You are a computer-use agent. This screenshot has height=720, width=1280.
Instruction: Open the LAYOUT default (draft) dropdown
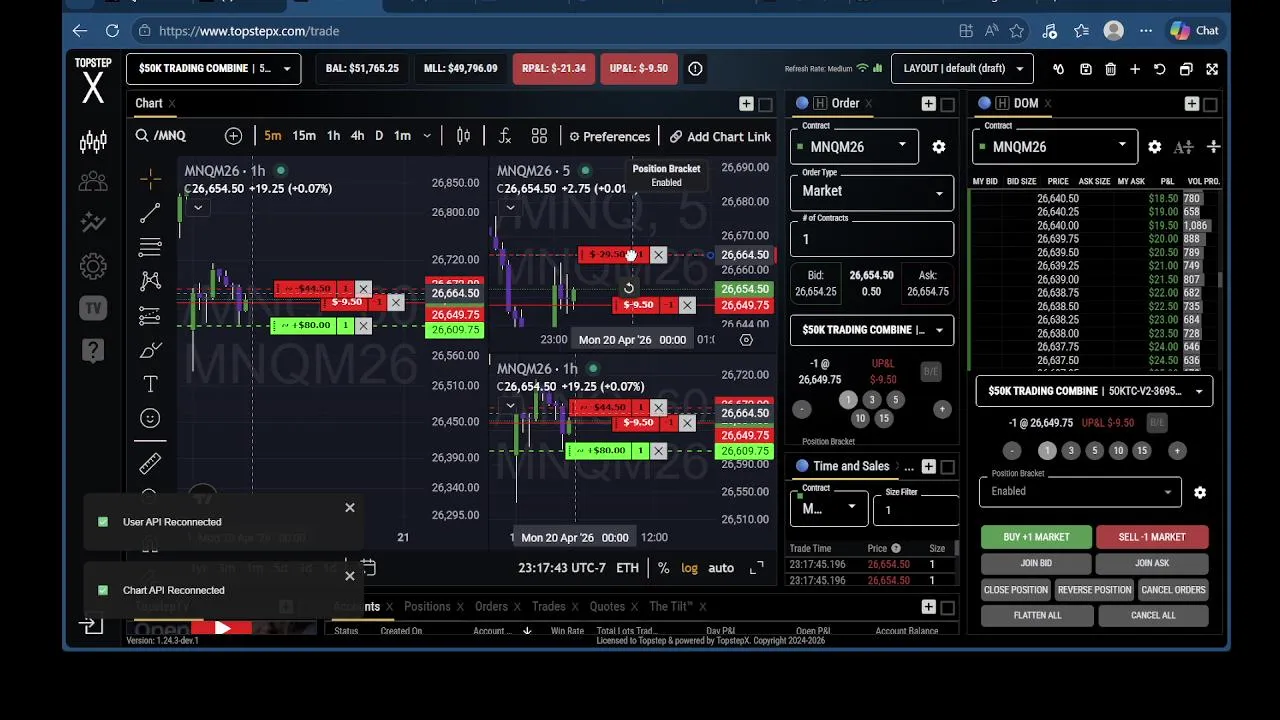[962, 69]
